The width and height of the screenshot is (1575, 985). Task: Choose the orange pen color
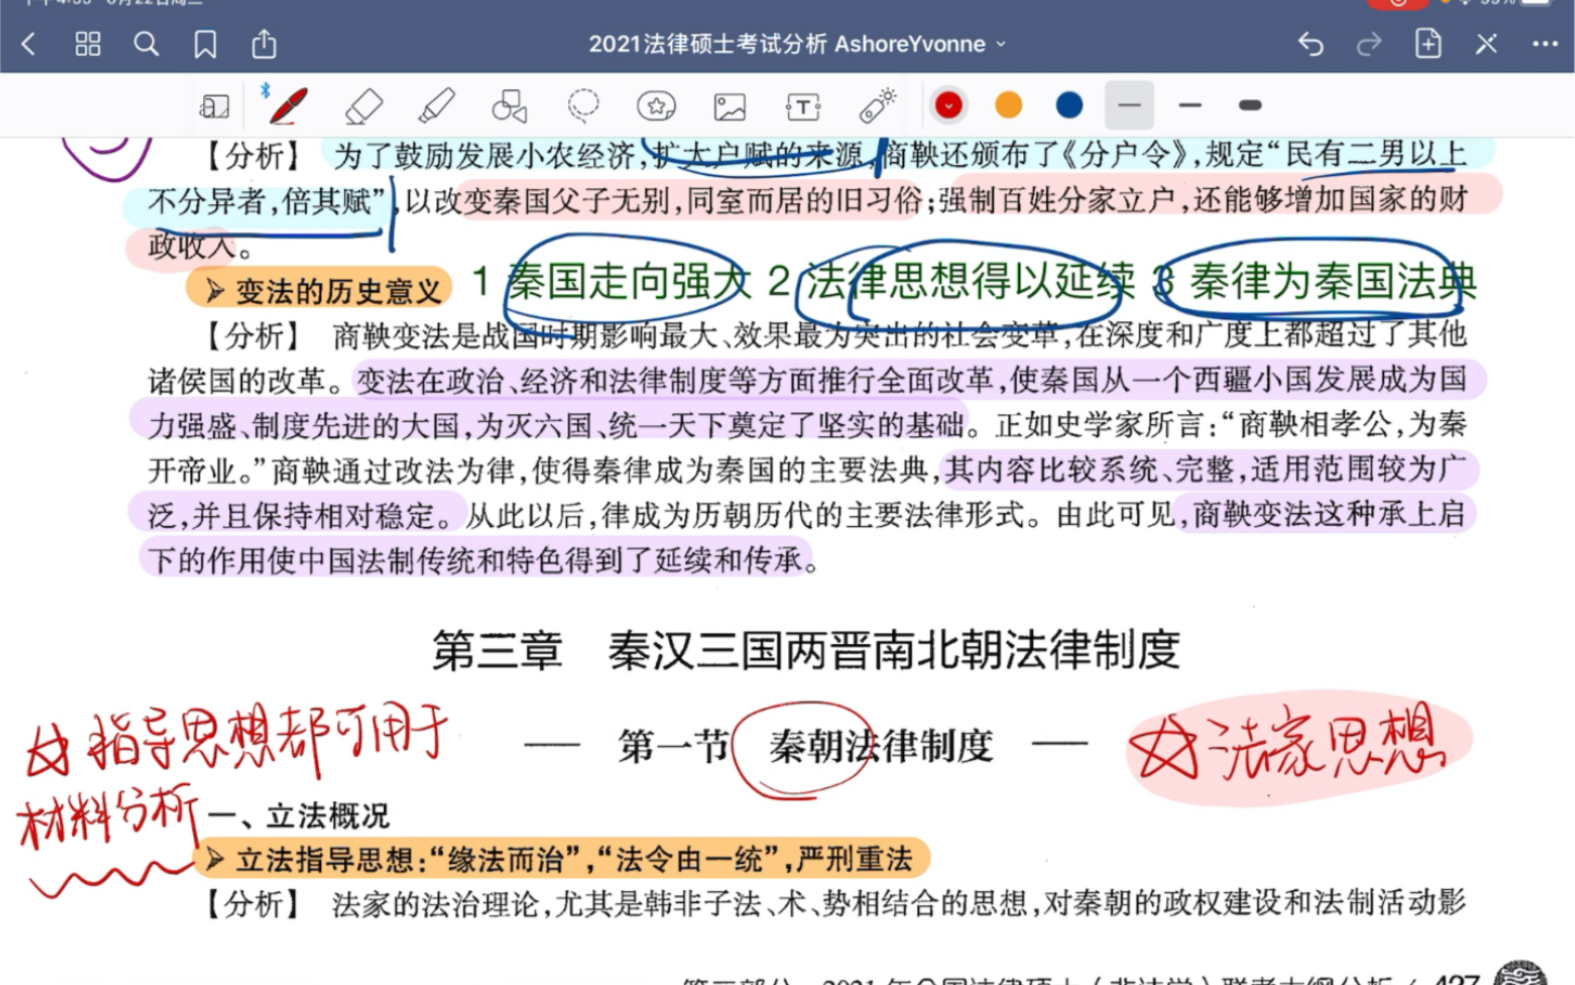point(1009,105)
